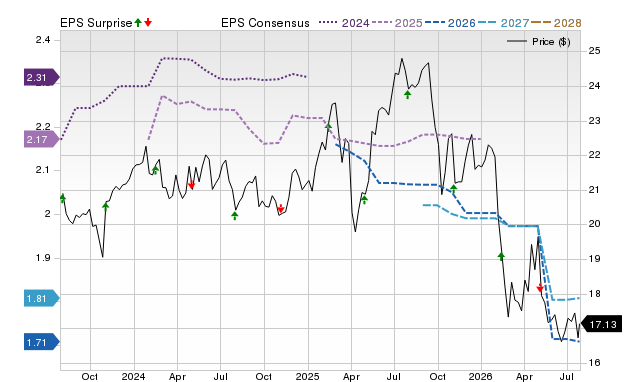640x382 pixels.
Task: Select the 2024 dotted series in the legend
Action: click(344, 23)
